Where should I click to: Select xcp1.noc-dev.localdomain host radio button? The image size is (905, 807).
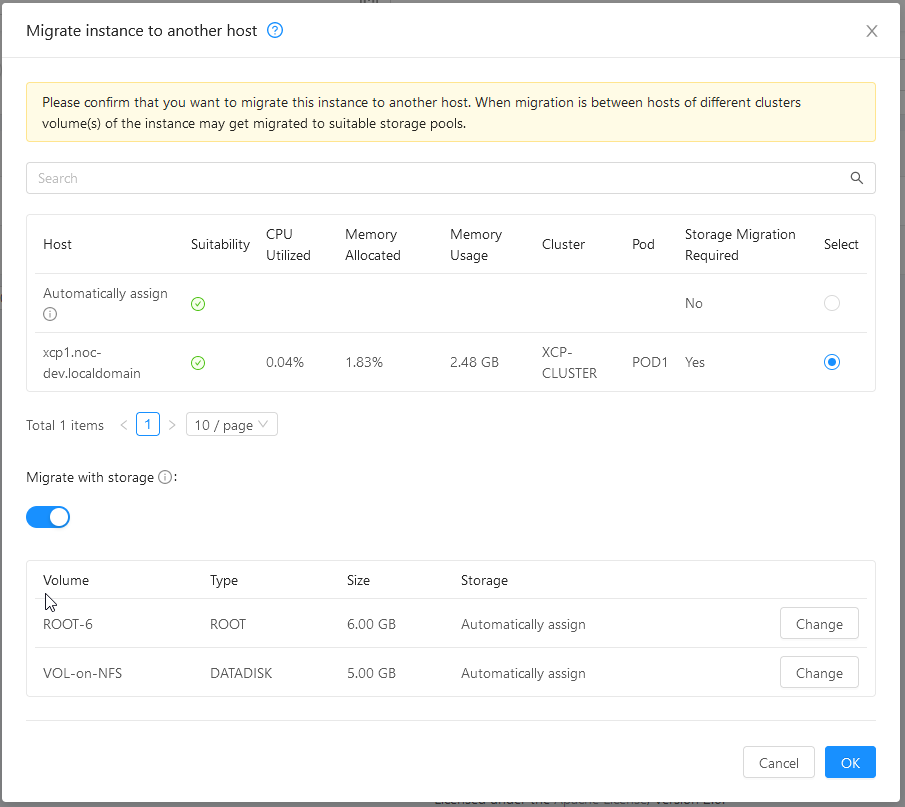[831, 362]
